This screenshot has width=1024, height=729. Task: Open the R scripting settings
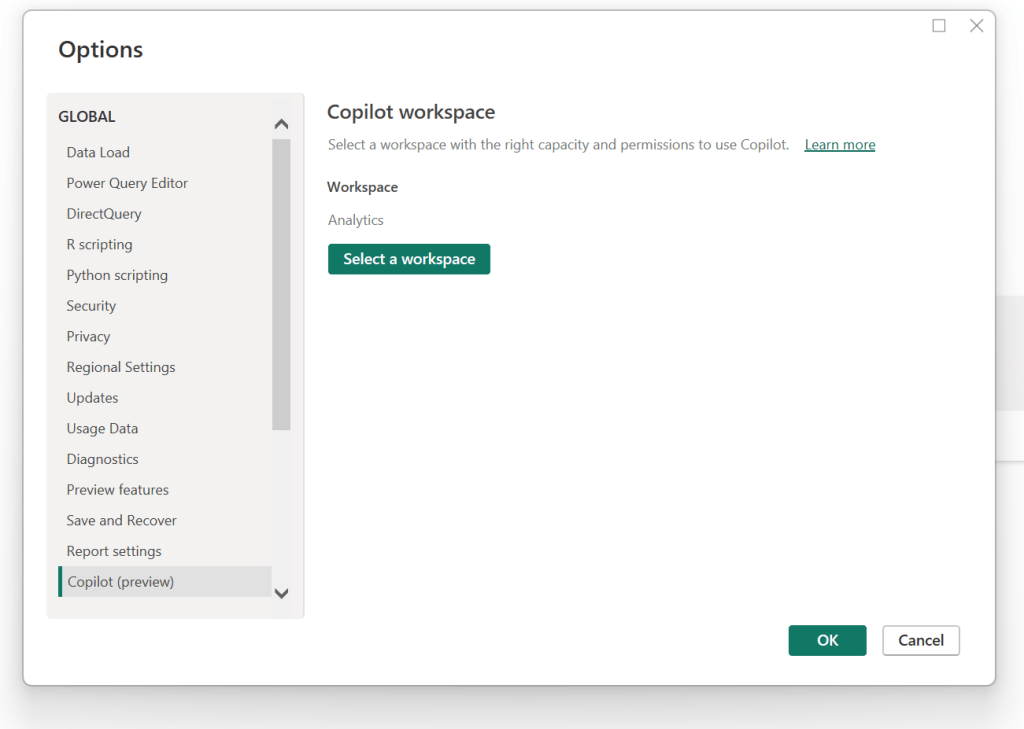click(x=99, y=244)
